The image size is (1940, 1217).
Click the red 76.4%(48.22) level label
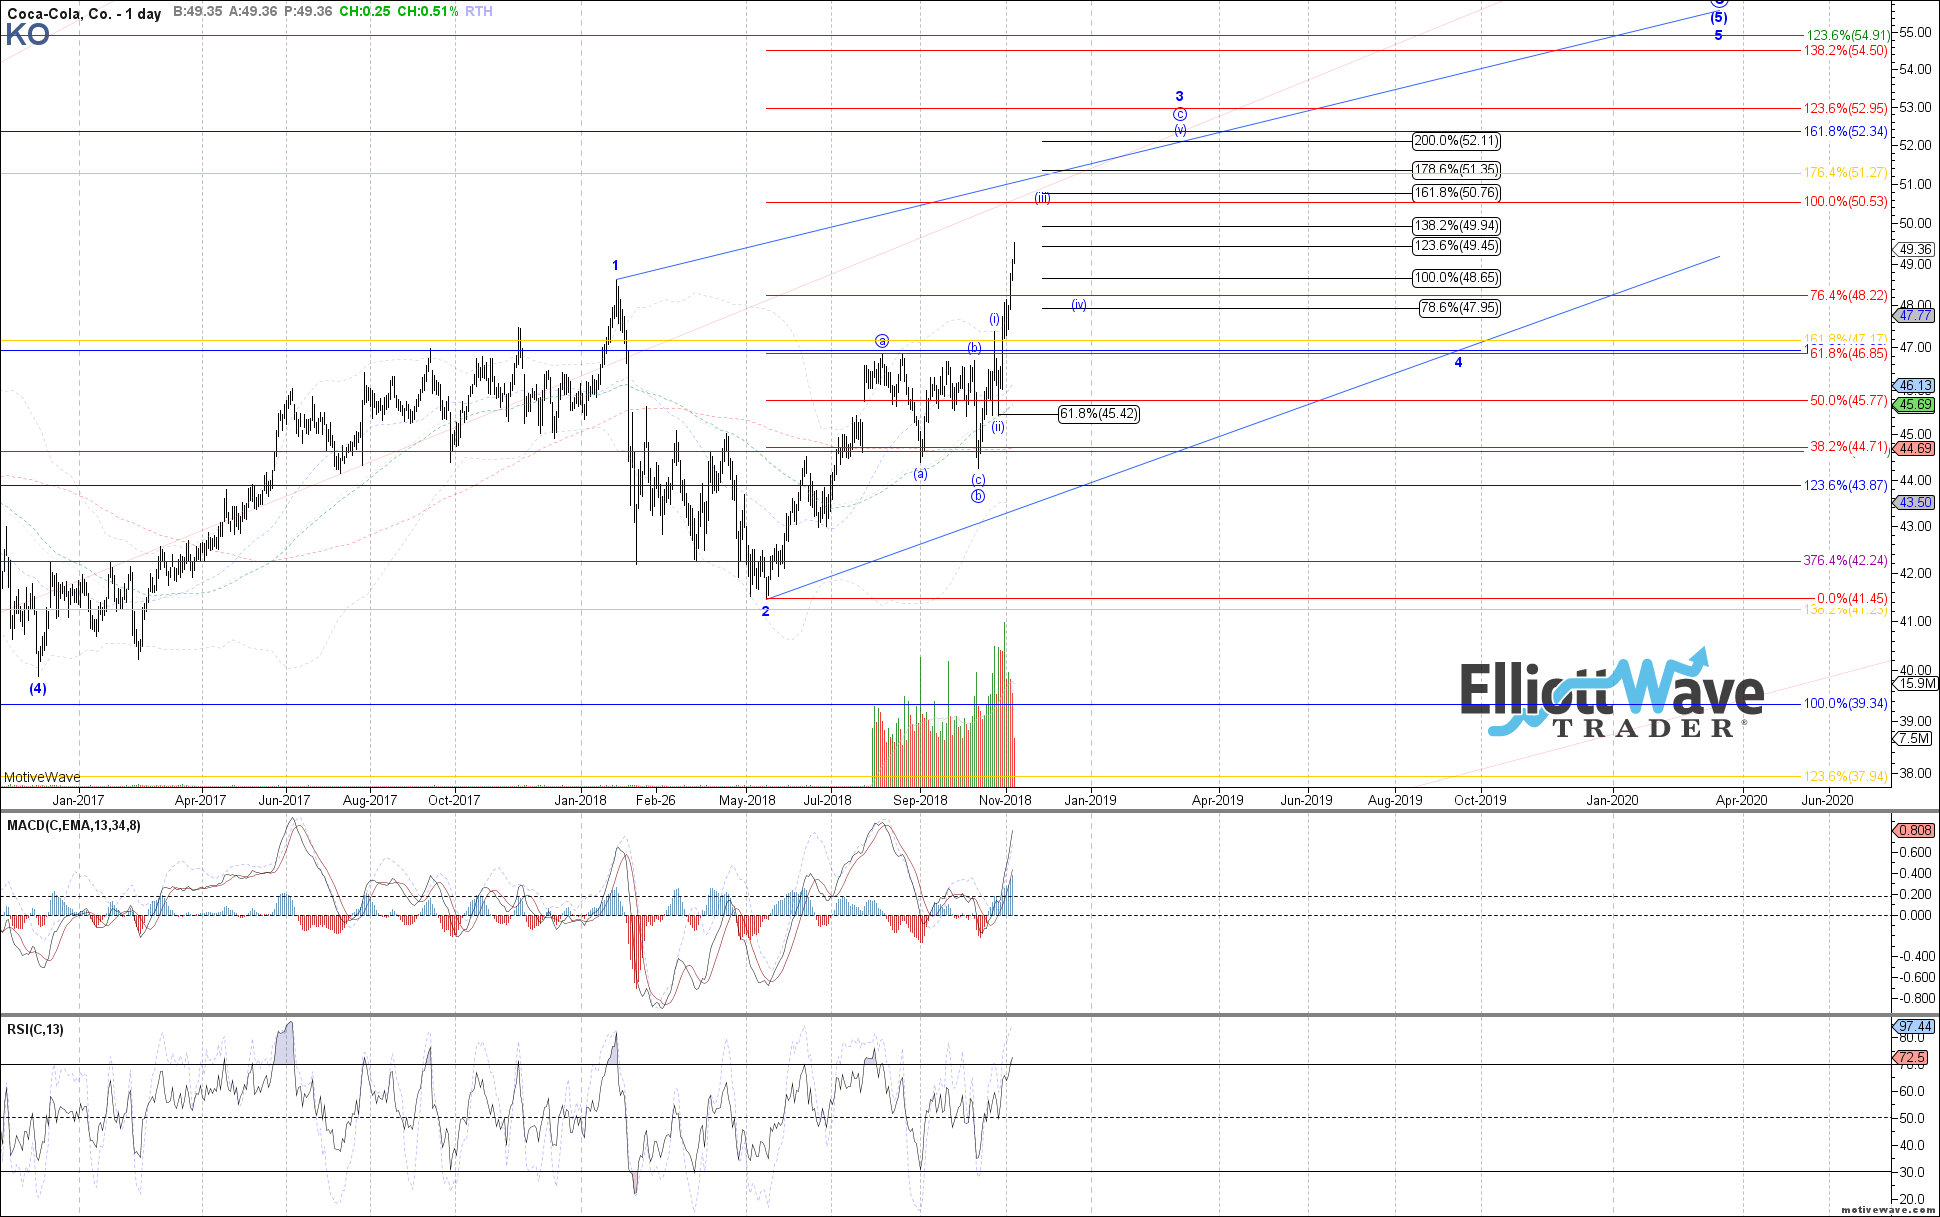click(x=1849, y=295)
